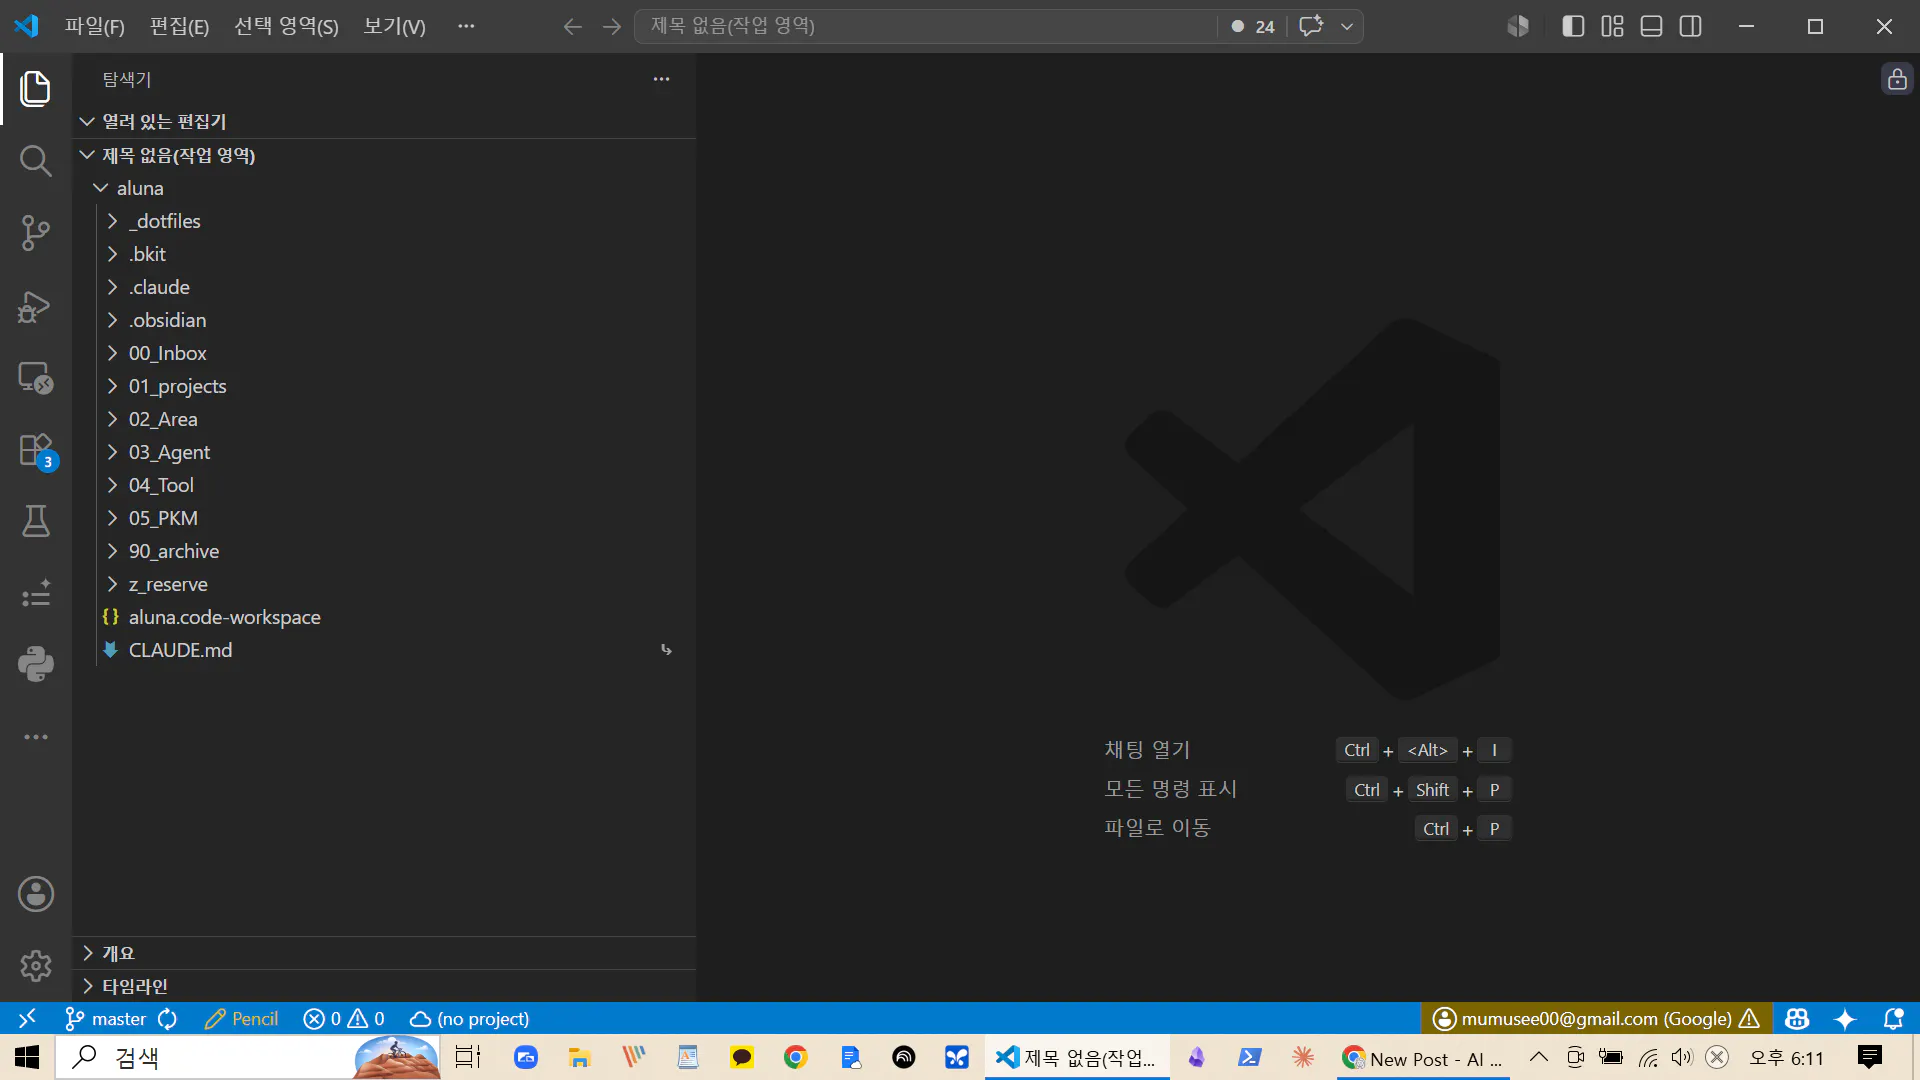This screenshot has width=1920, height=1080.
Task: Open the 보기(V) menu
Action: tap(394, 27)
